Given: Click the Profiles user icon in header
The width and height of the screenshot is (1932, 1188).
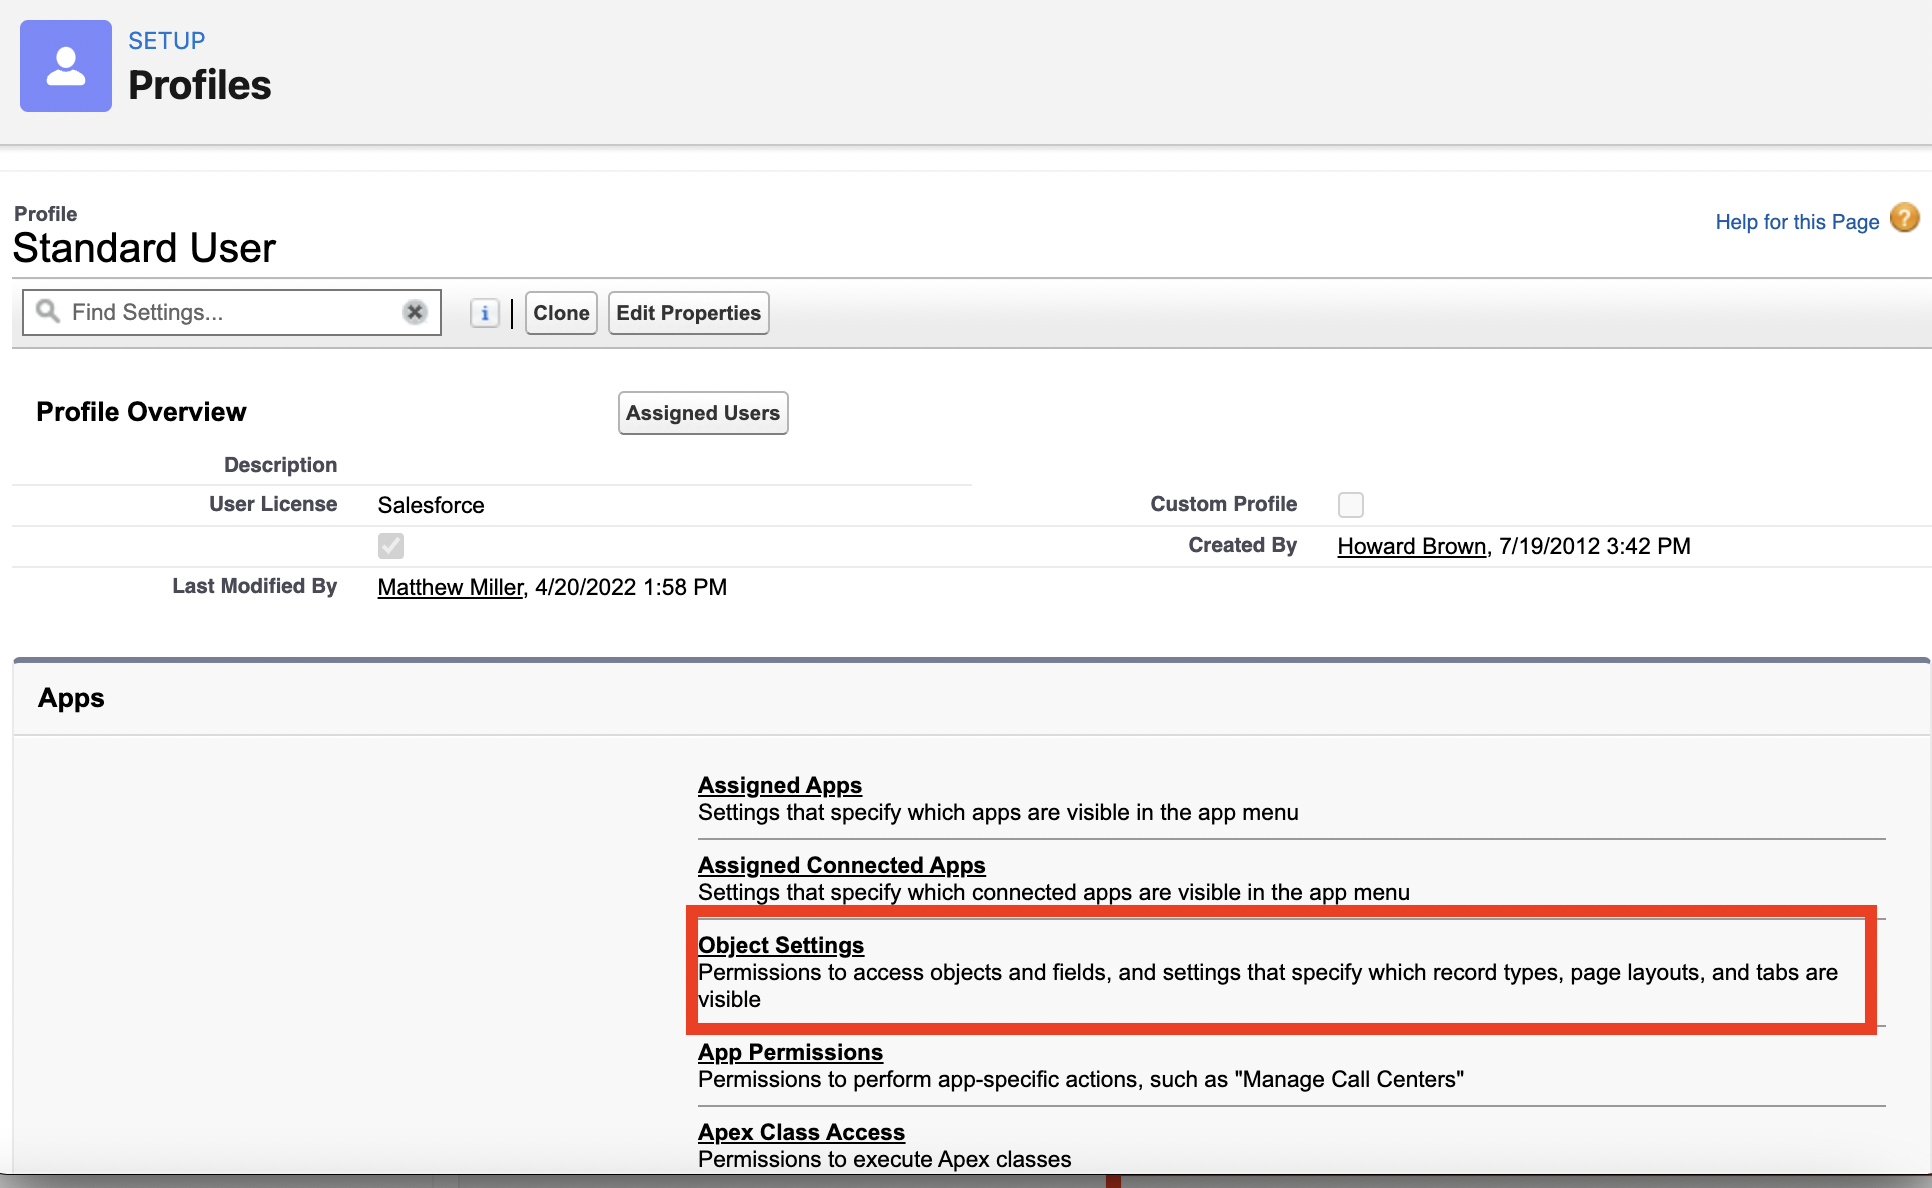Looking at the screenshot, I should [x=66, y=66].
